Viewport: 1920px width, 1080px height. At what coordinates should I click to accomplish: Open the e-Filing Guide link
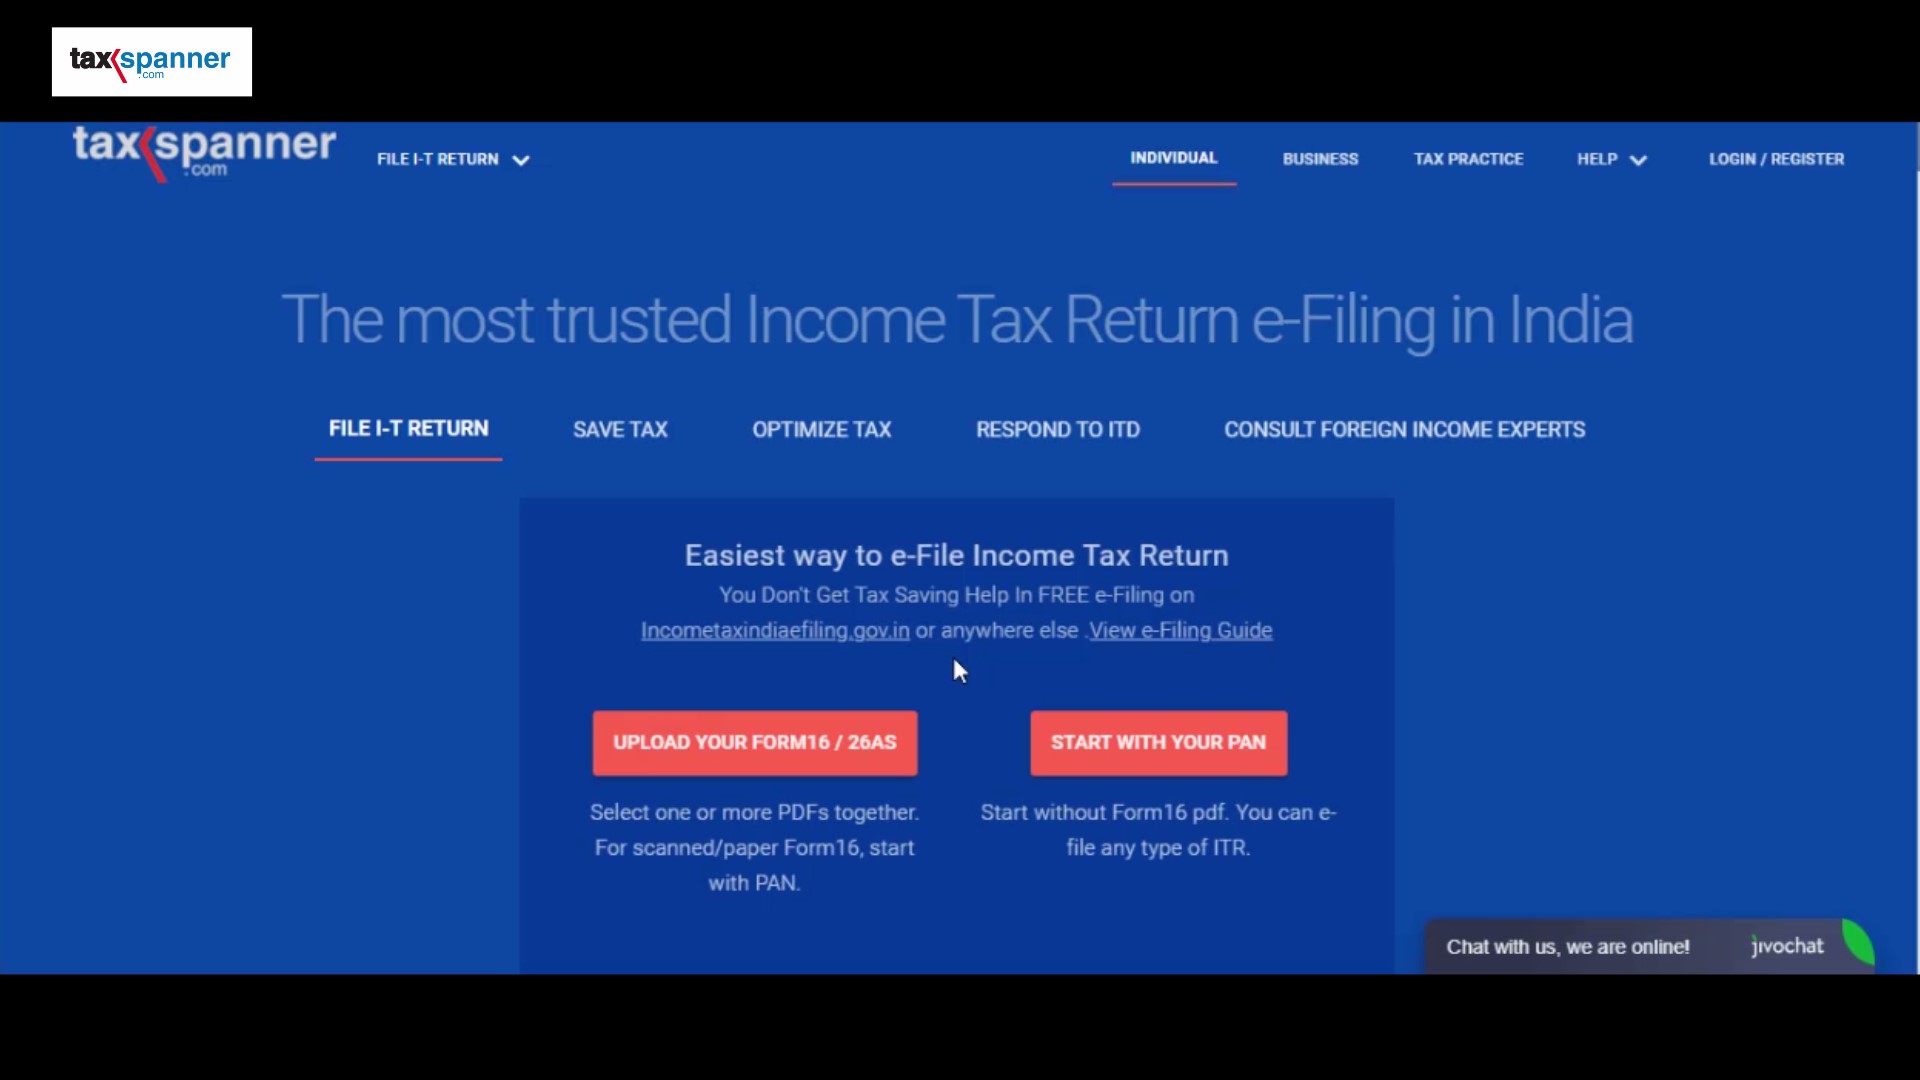pos(1178,629)
